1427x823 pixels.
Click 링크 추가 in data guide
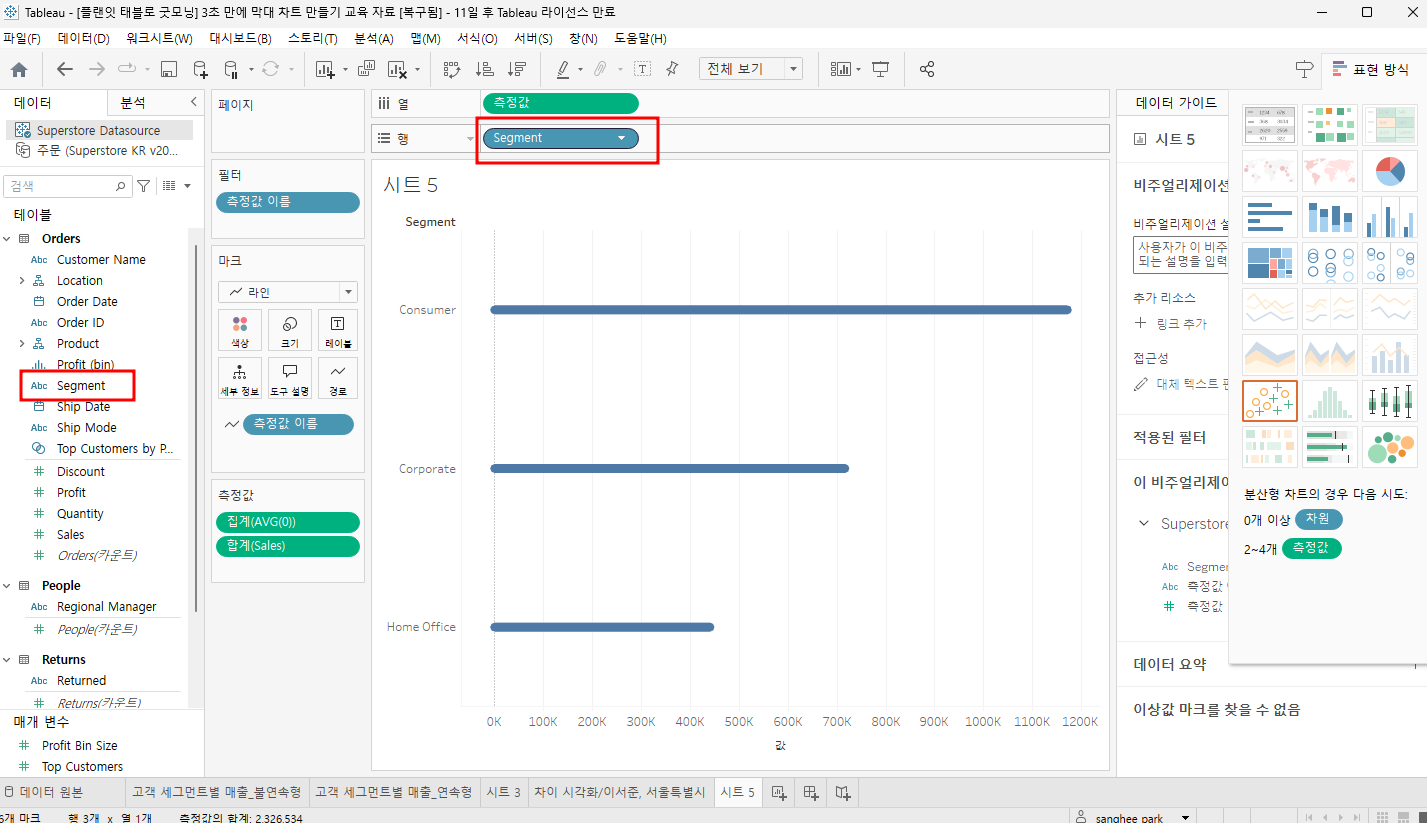coord(1170,324)
